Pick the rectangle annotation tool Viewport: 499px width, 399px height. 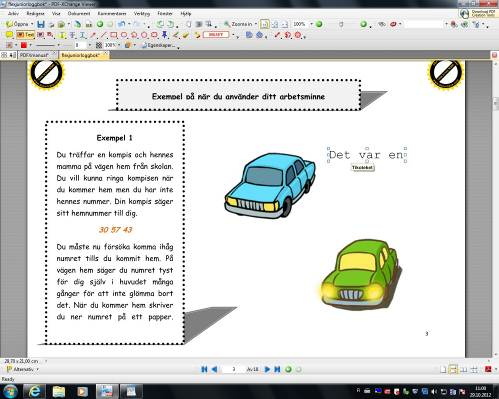pos(114,35)
